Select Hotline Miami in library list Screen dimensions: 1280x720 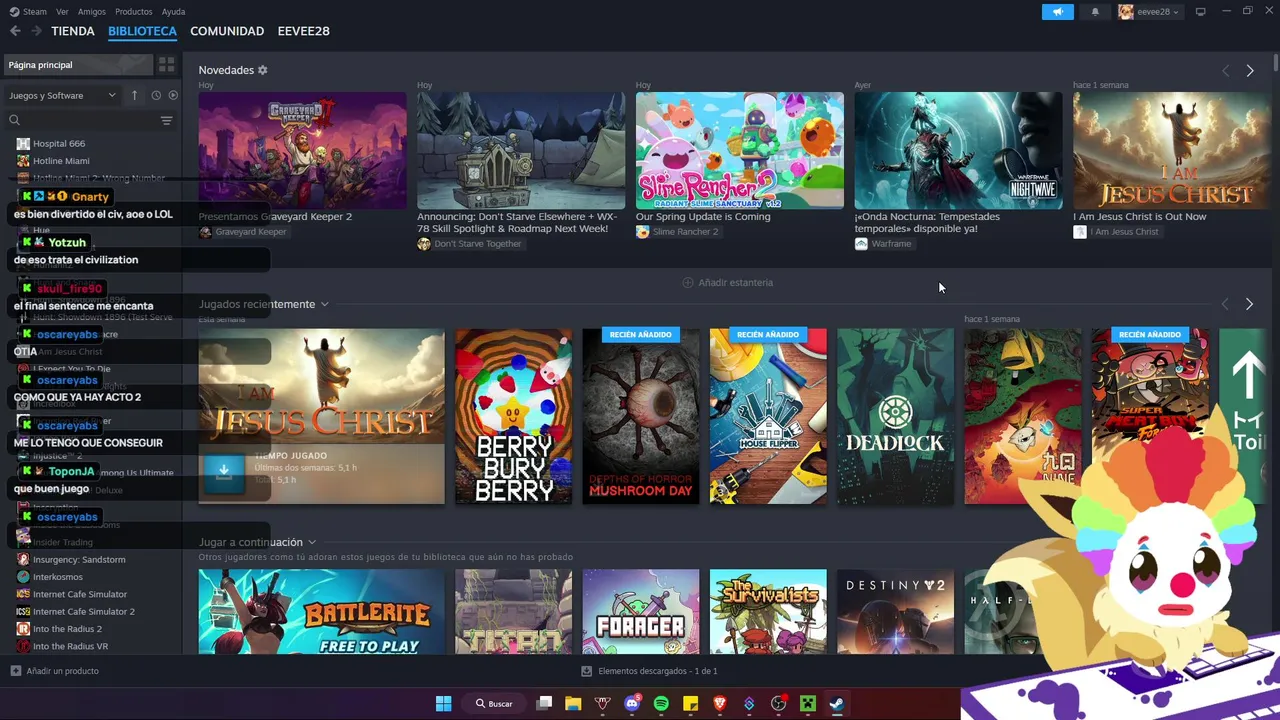click(x=61, y=160)
